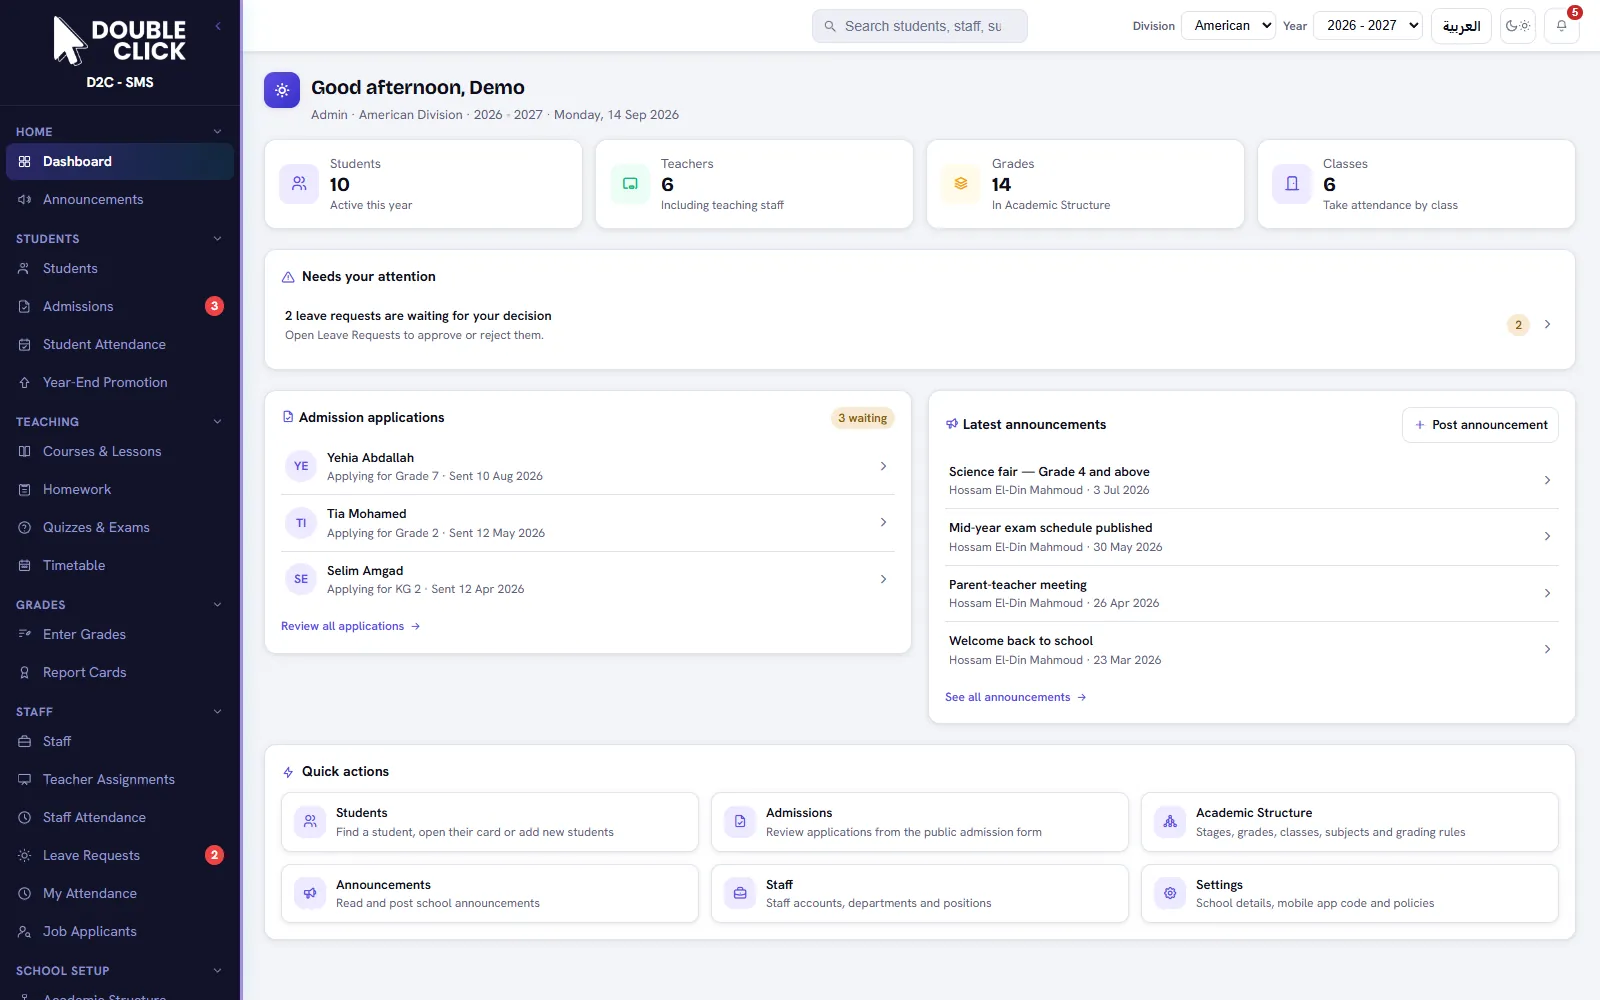
Task: Collapse the GRADES sidebar section
Action: tap(217, 604)
